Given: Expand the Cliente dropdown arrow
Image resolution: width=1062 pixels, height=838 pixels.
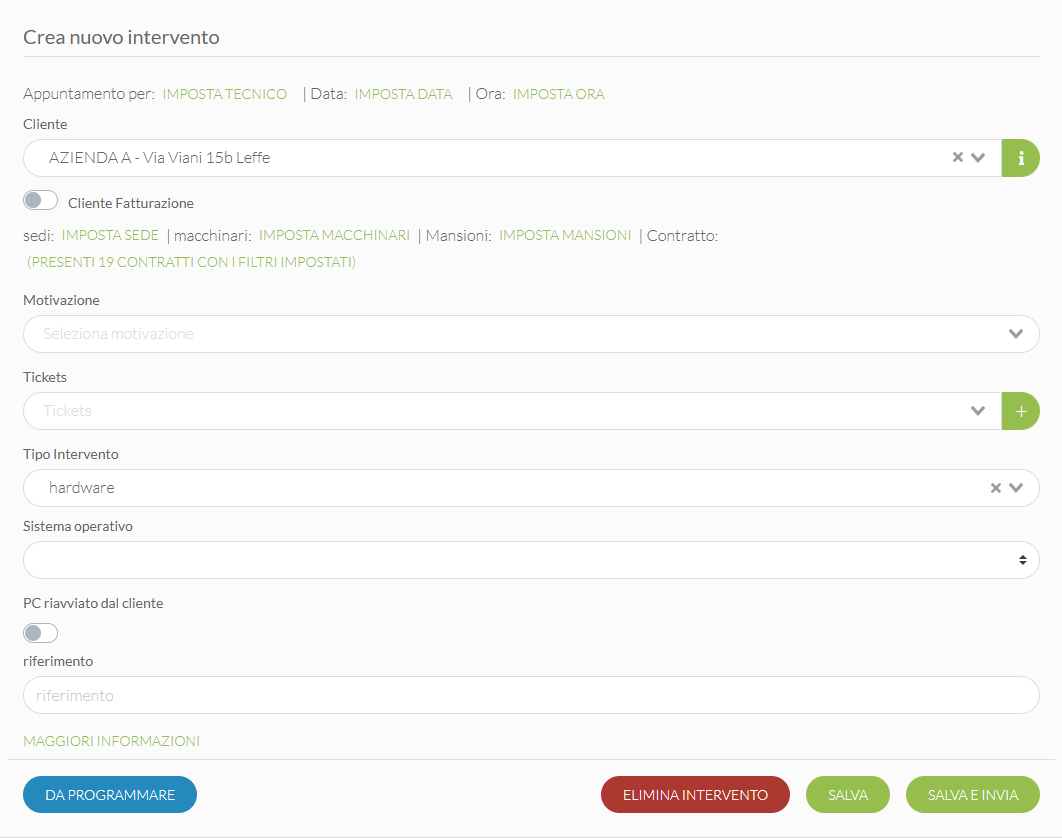Looking at the screenshot, I should click(x=978, y=158).
